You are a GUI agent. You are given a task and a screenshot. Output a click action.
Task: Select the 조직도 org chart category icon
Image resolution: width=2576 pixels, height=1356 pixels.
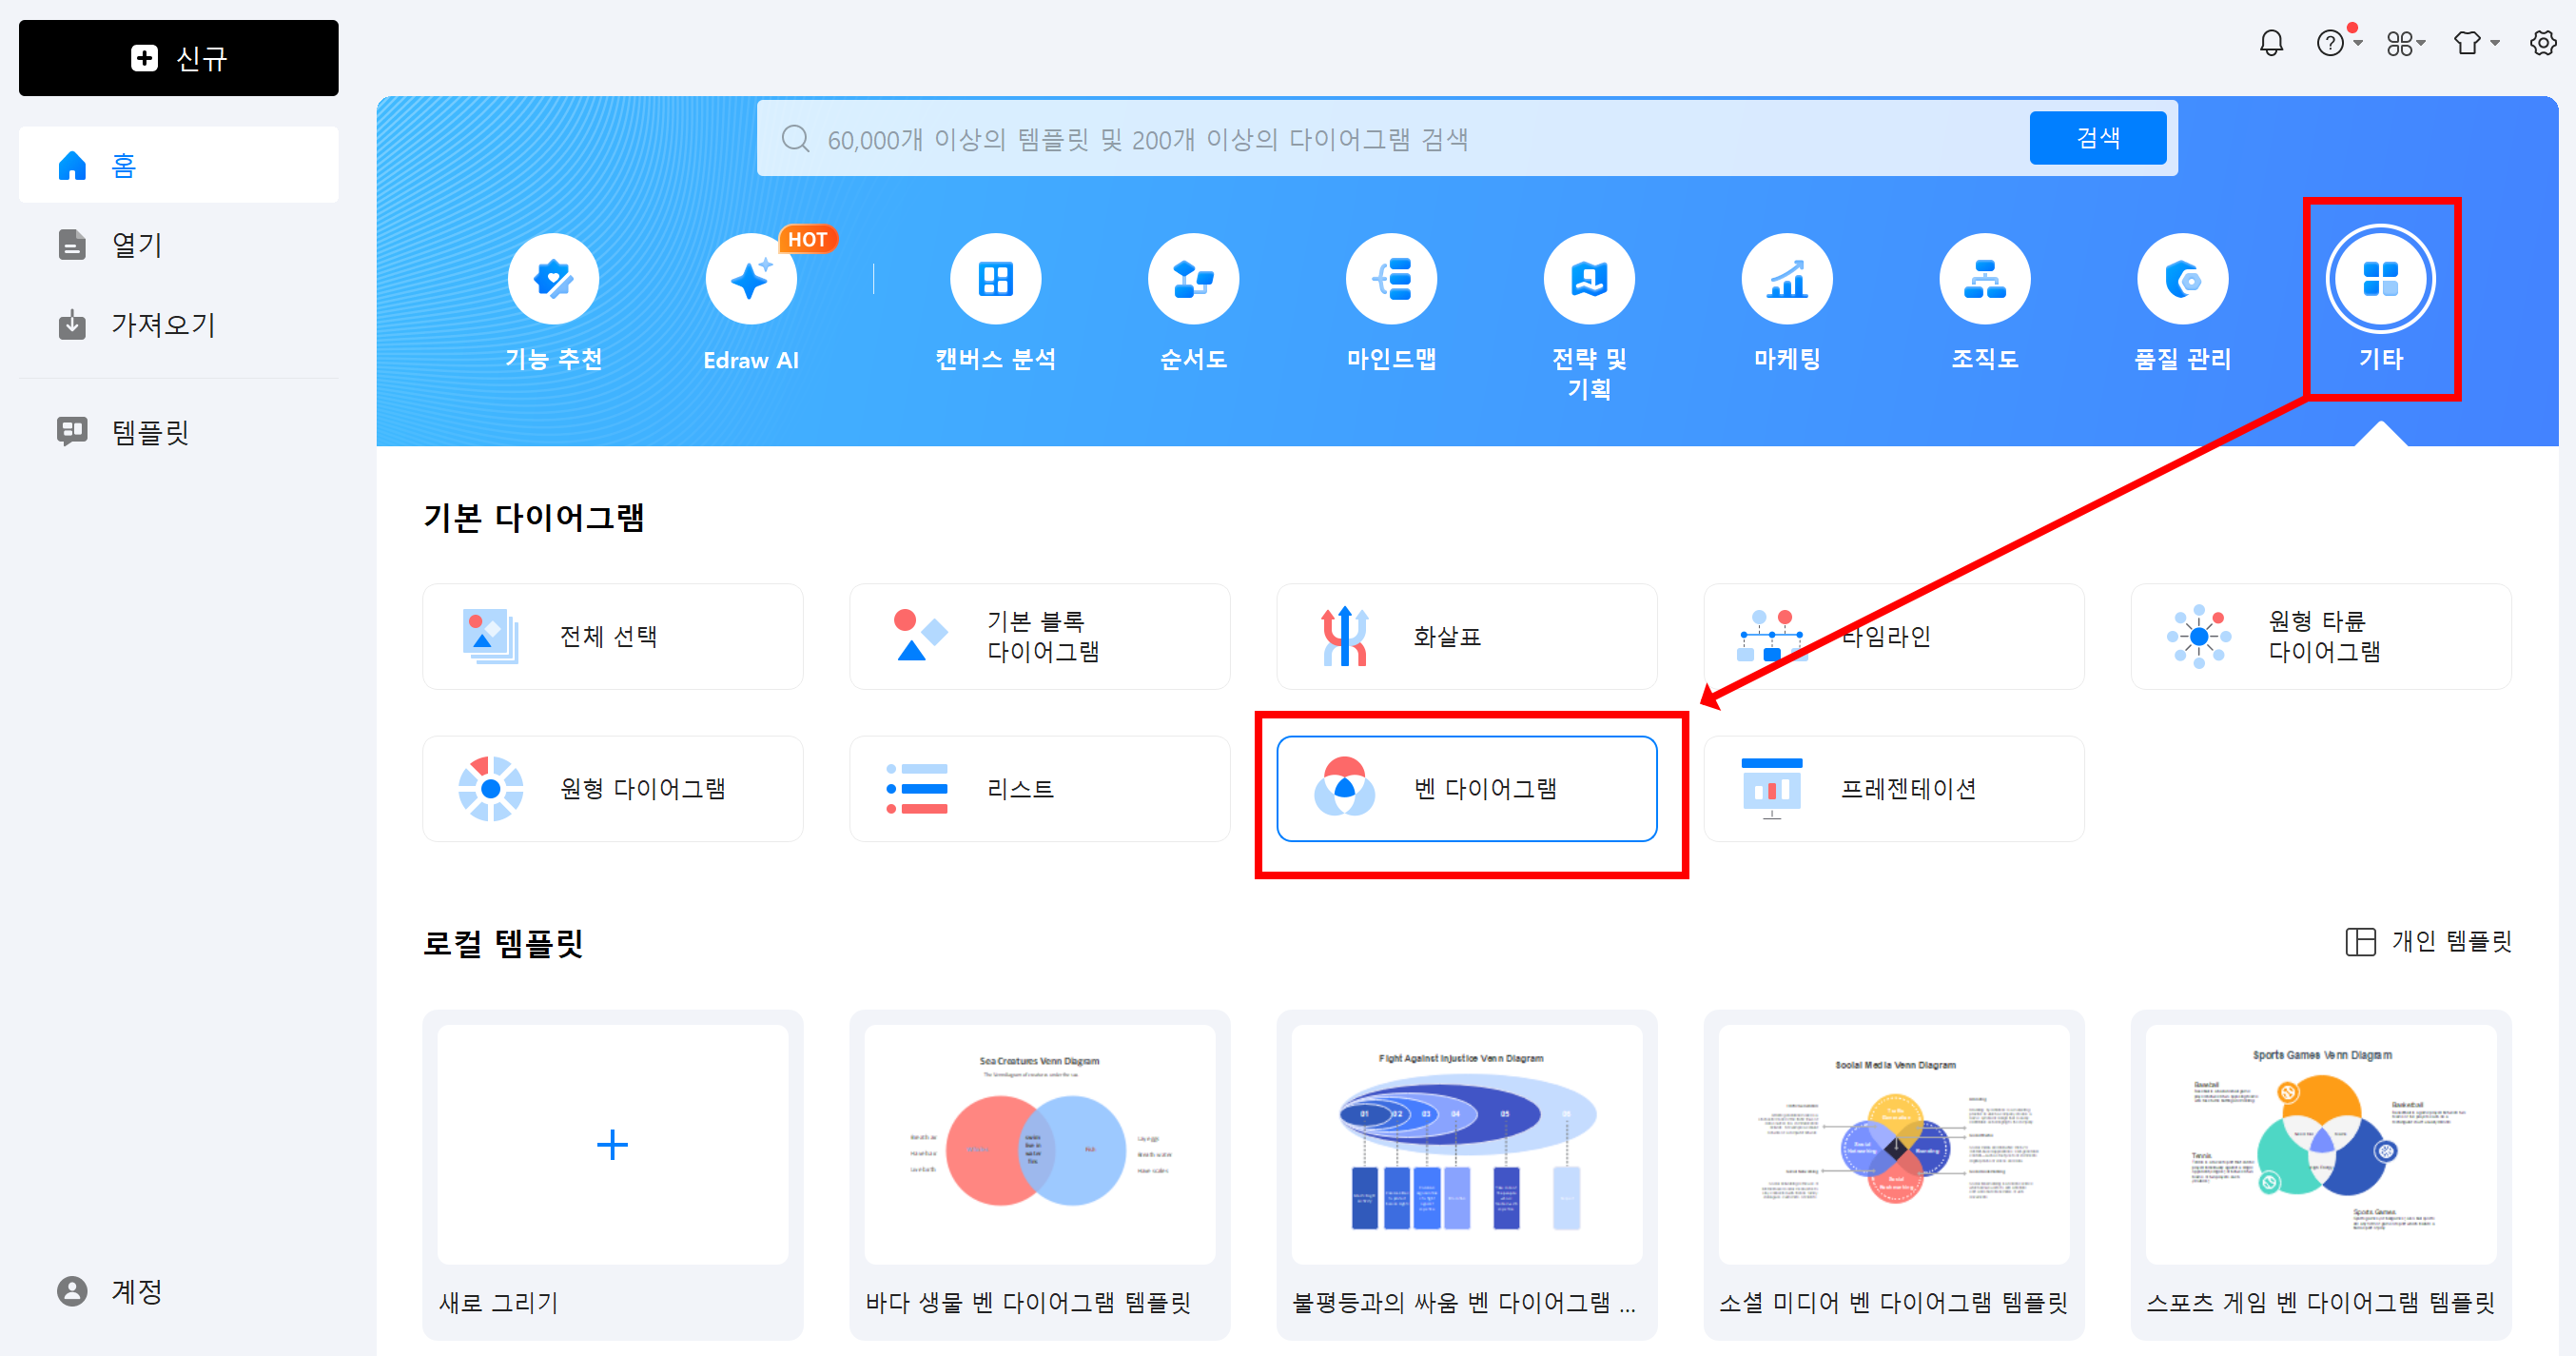[x=1985, y=279]
